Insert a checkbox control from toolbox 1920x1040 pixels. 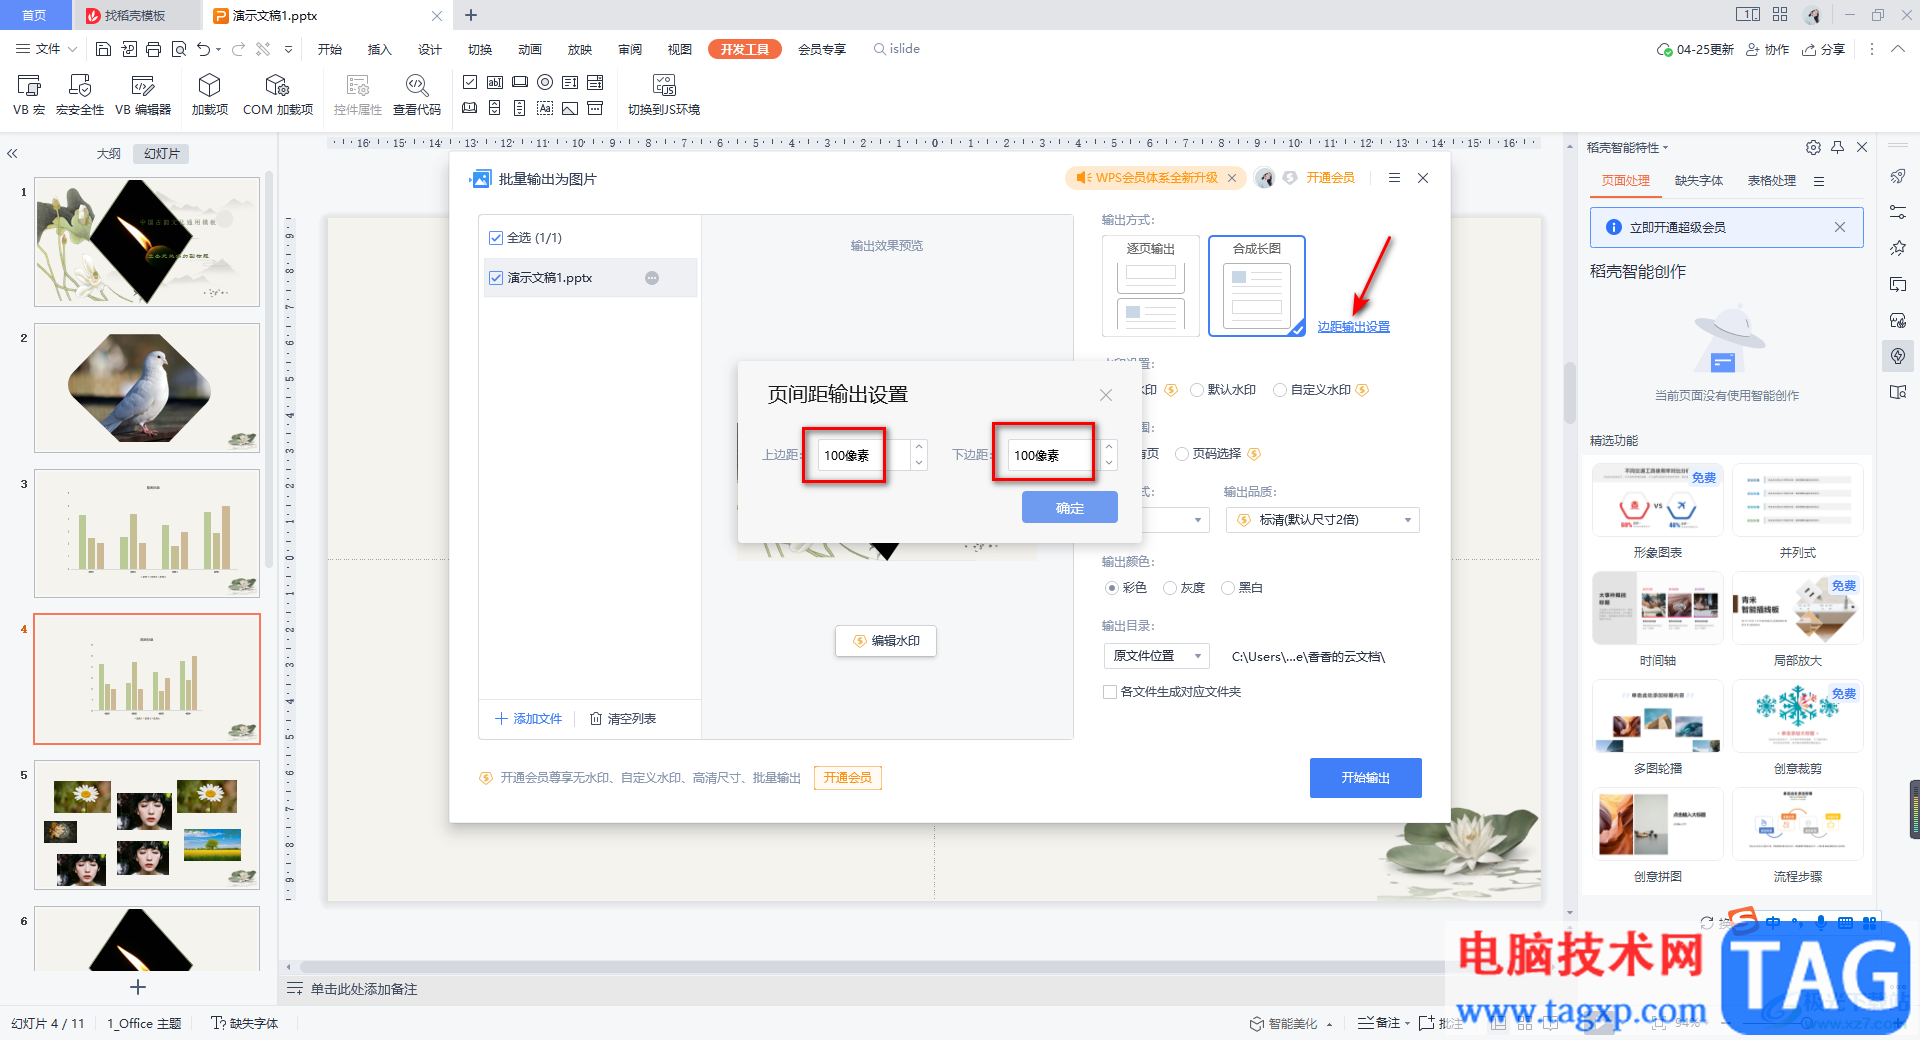(x=470, y=82)
